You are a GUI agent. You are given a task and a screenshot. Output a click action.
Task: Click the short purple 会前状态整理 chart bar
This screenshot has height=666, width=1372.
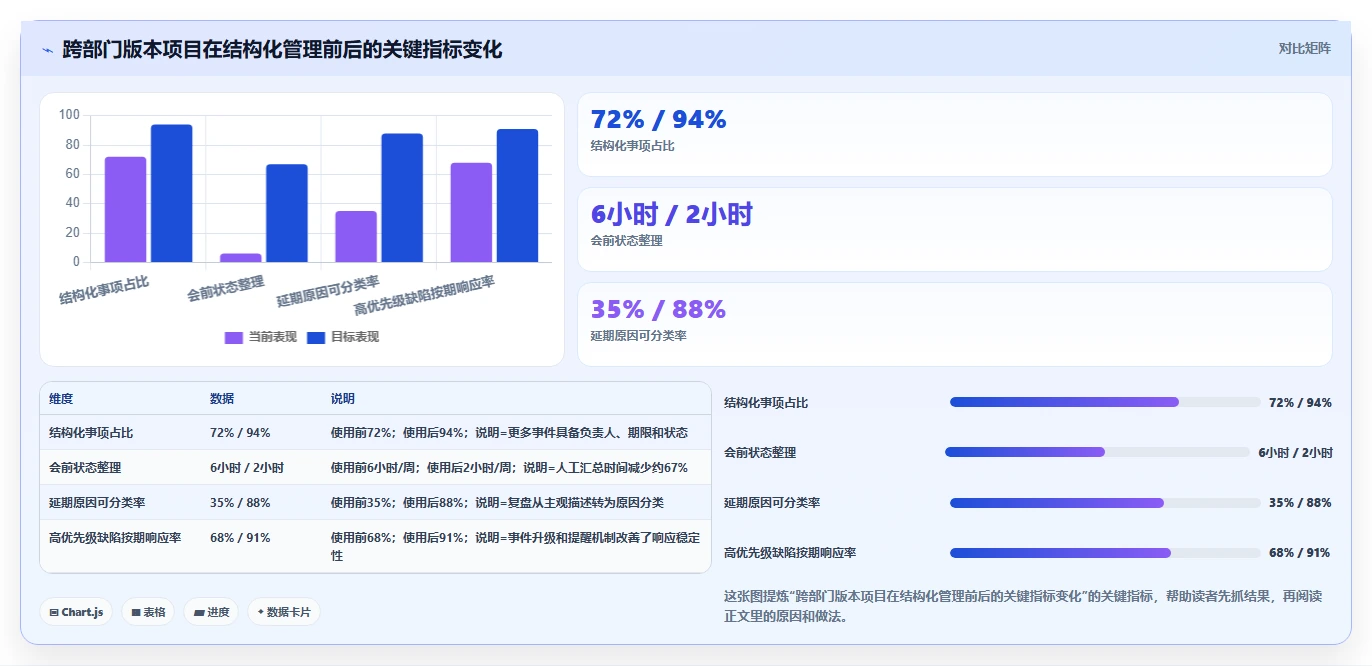pyautogui.click(x=240, y=258)
